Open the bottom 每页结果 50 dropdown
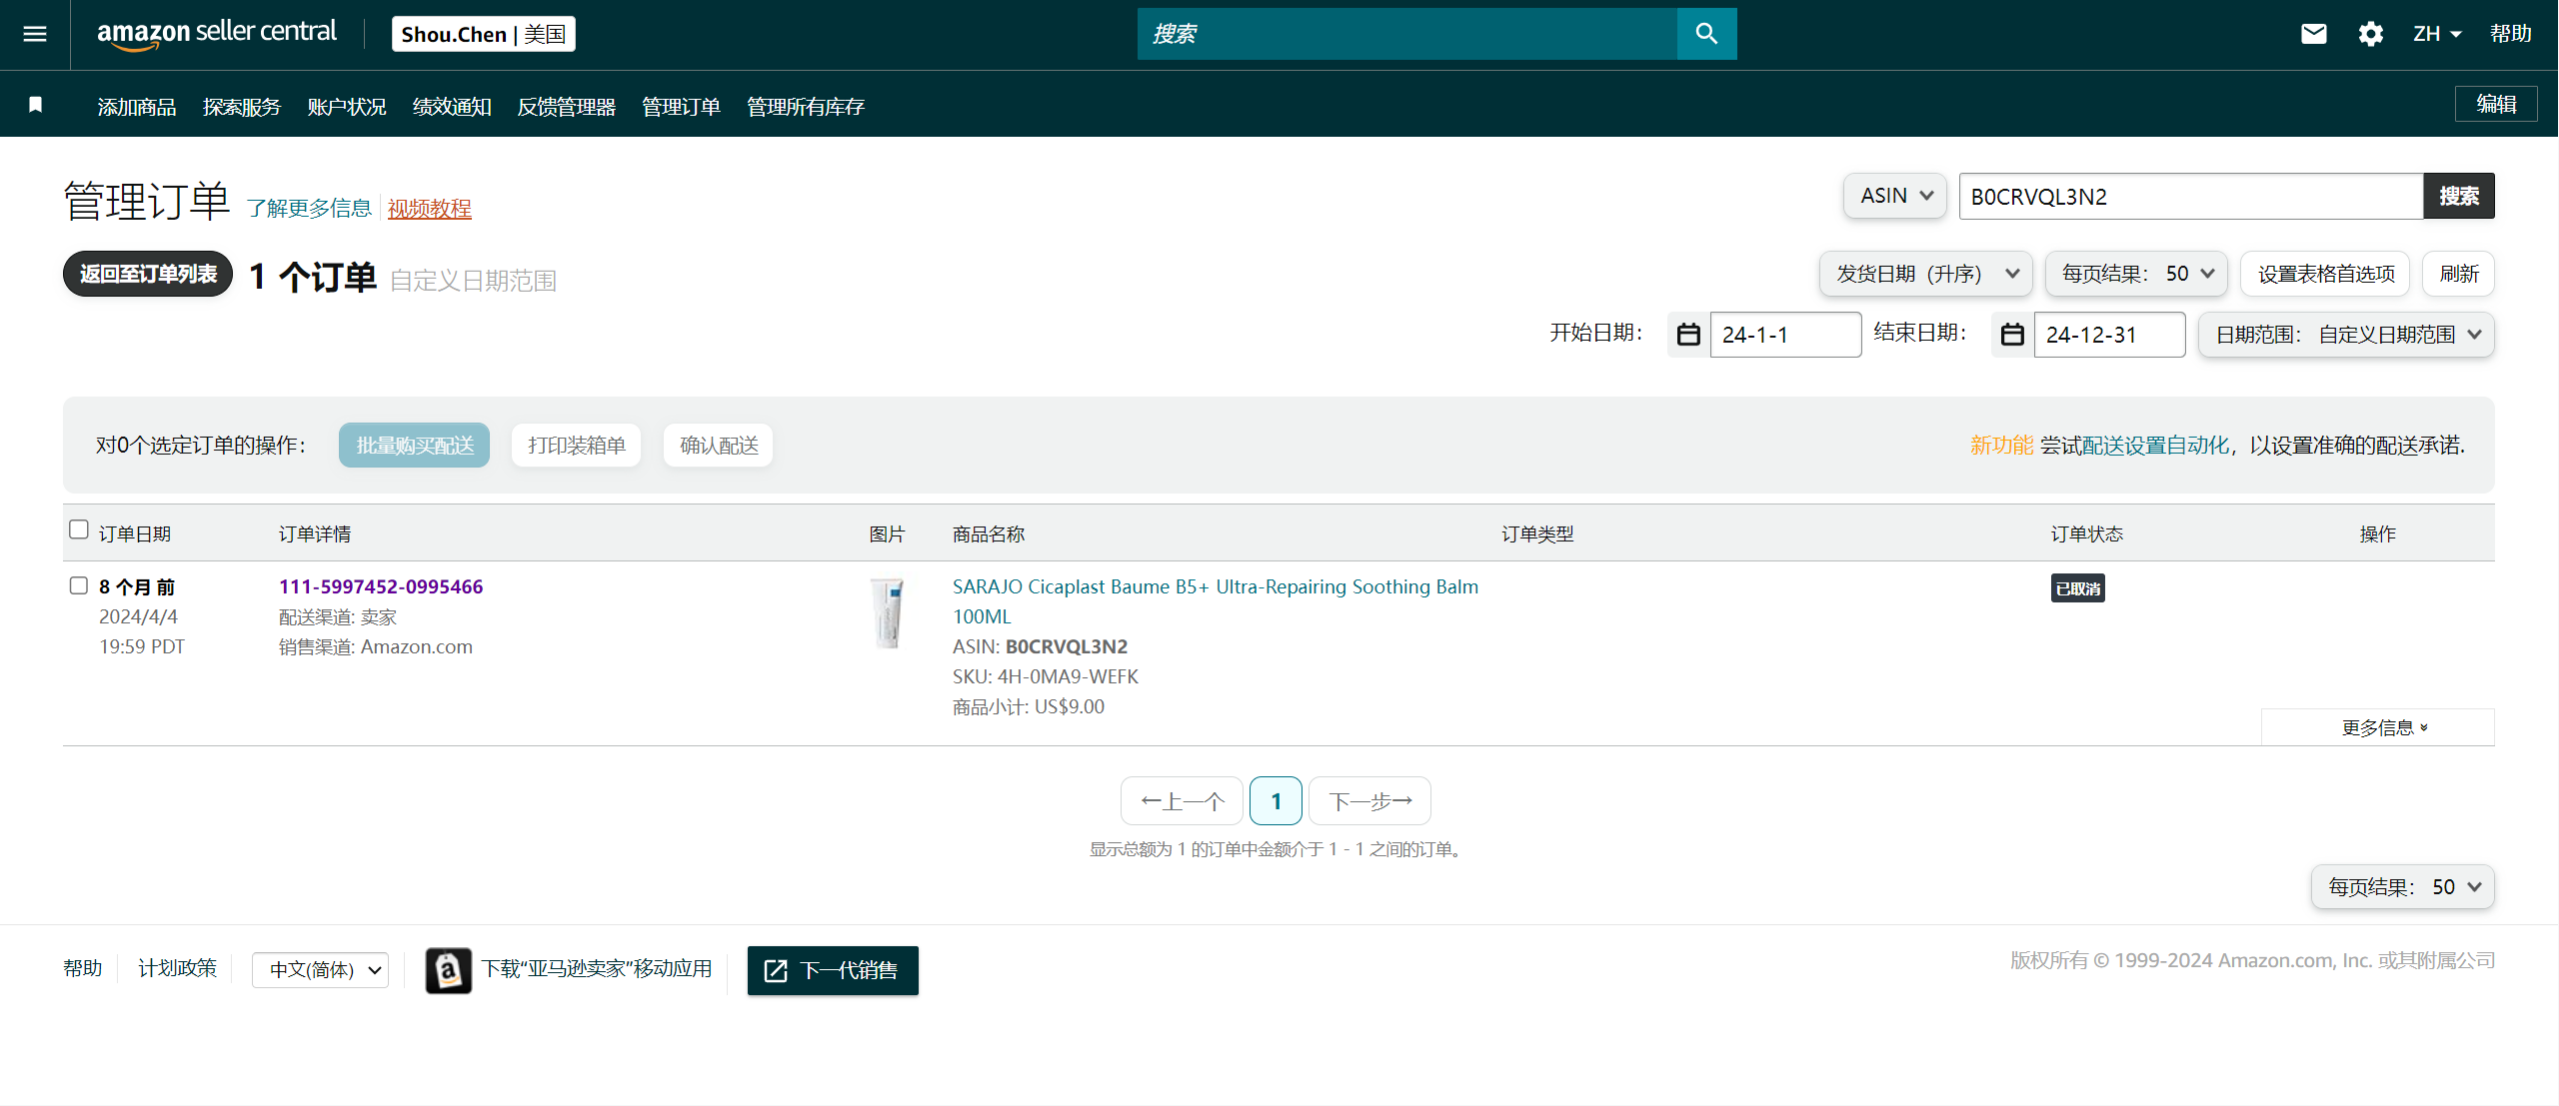This screenshot has height=1106, width=2559. (2403, 887)
